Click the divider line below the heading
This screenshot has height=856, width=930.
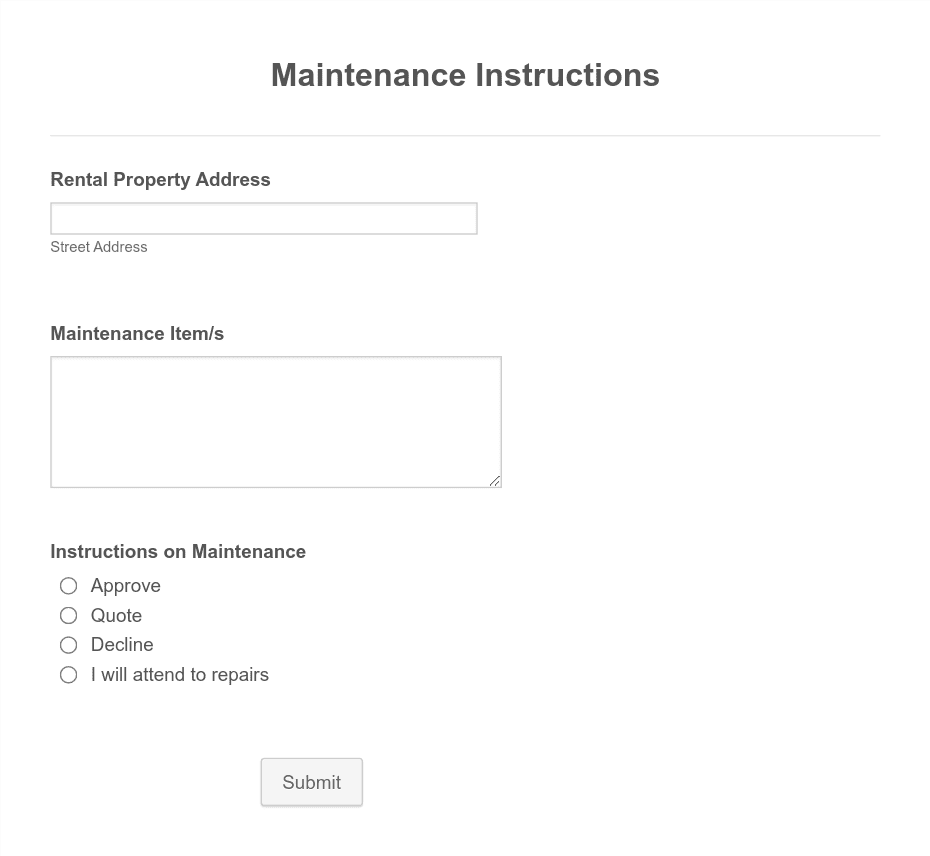click(465, 135)
